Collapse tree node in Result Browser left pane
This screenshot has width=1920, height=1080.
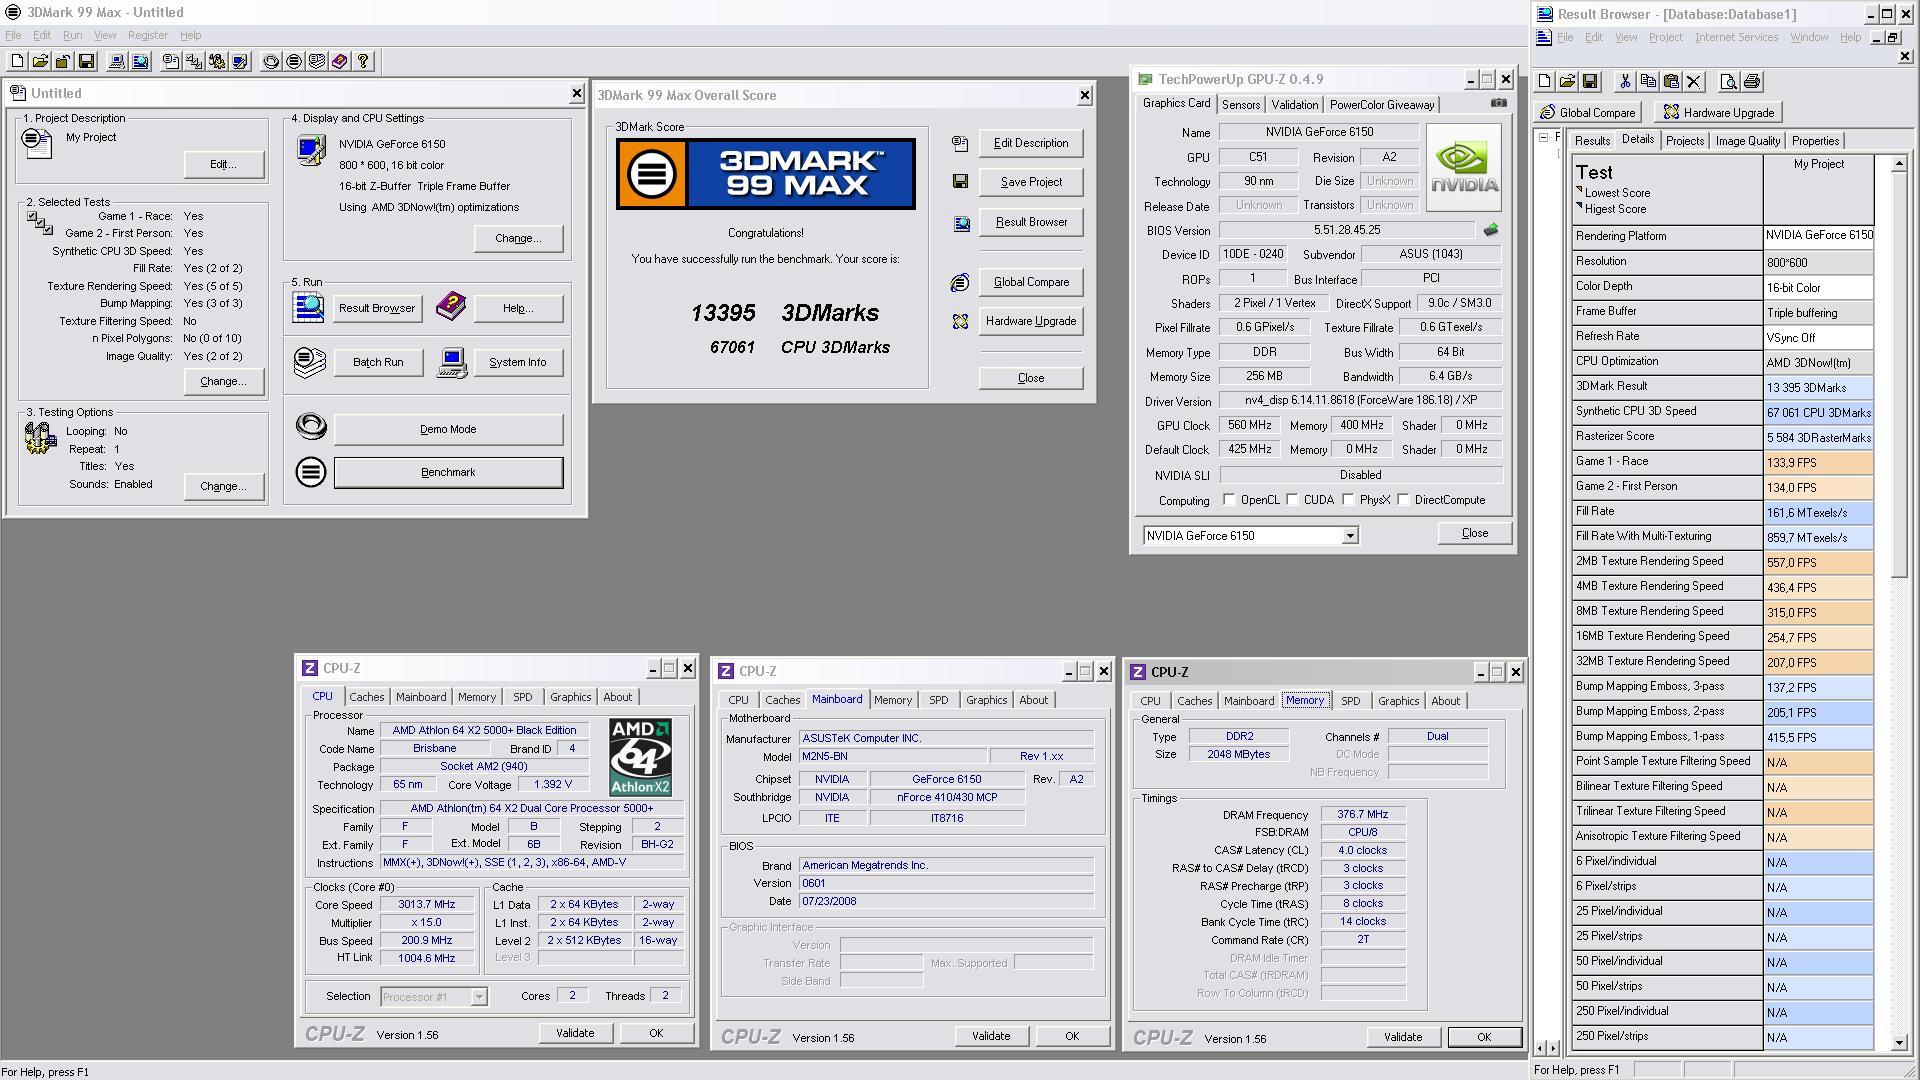(x=1543, y=138)
